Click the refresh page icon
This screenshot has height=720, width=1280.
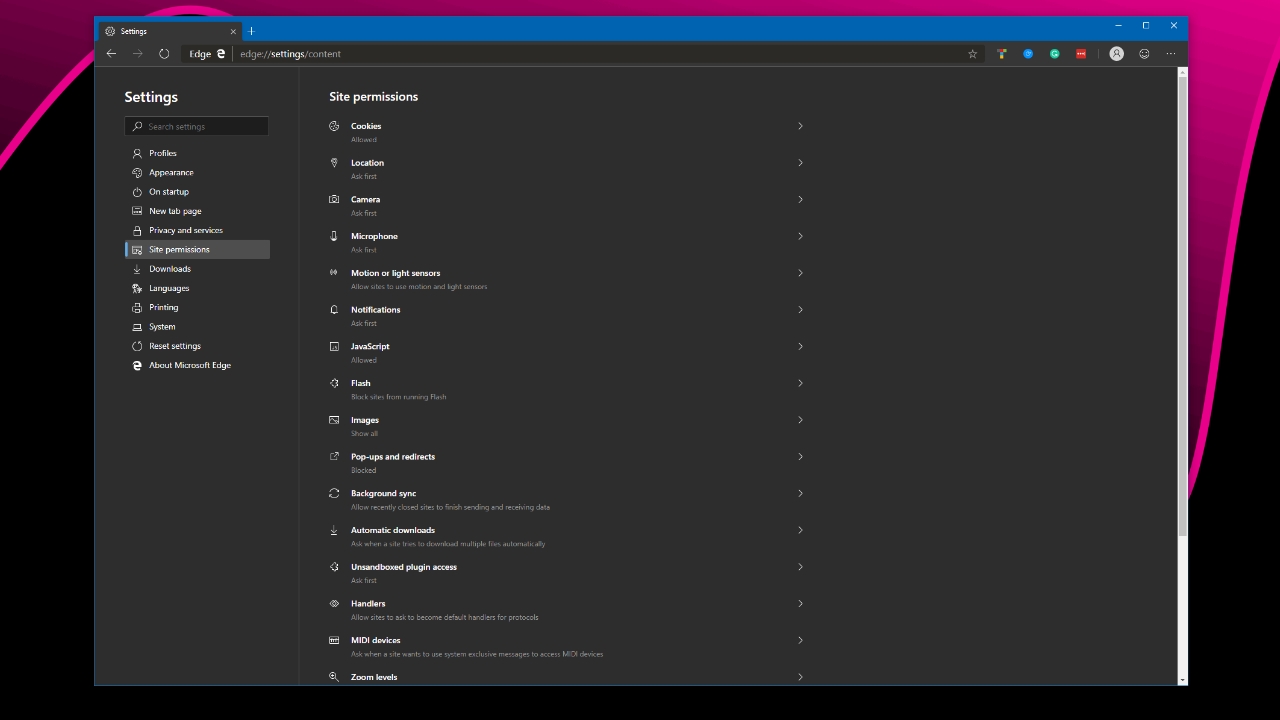tap(164, 54)
